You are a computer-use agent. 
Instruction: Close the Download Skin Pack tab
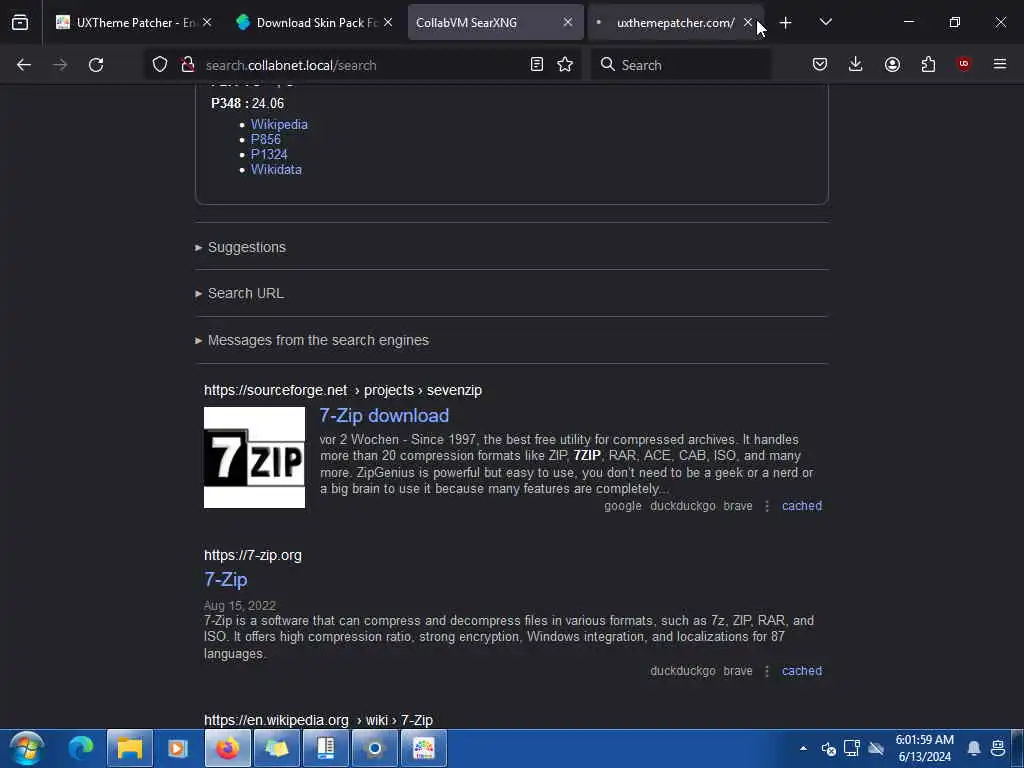coord(388,22)
